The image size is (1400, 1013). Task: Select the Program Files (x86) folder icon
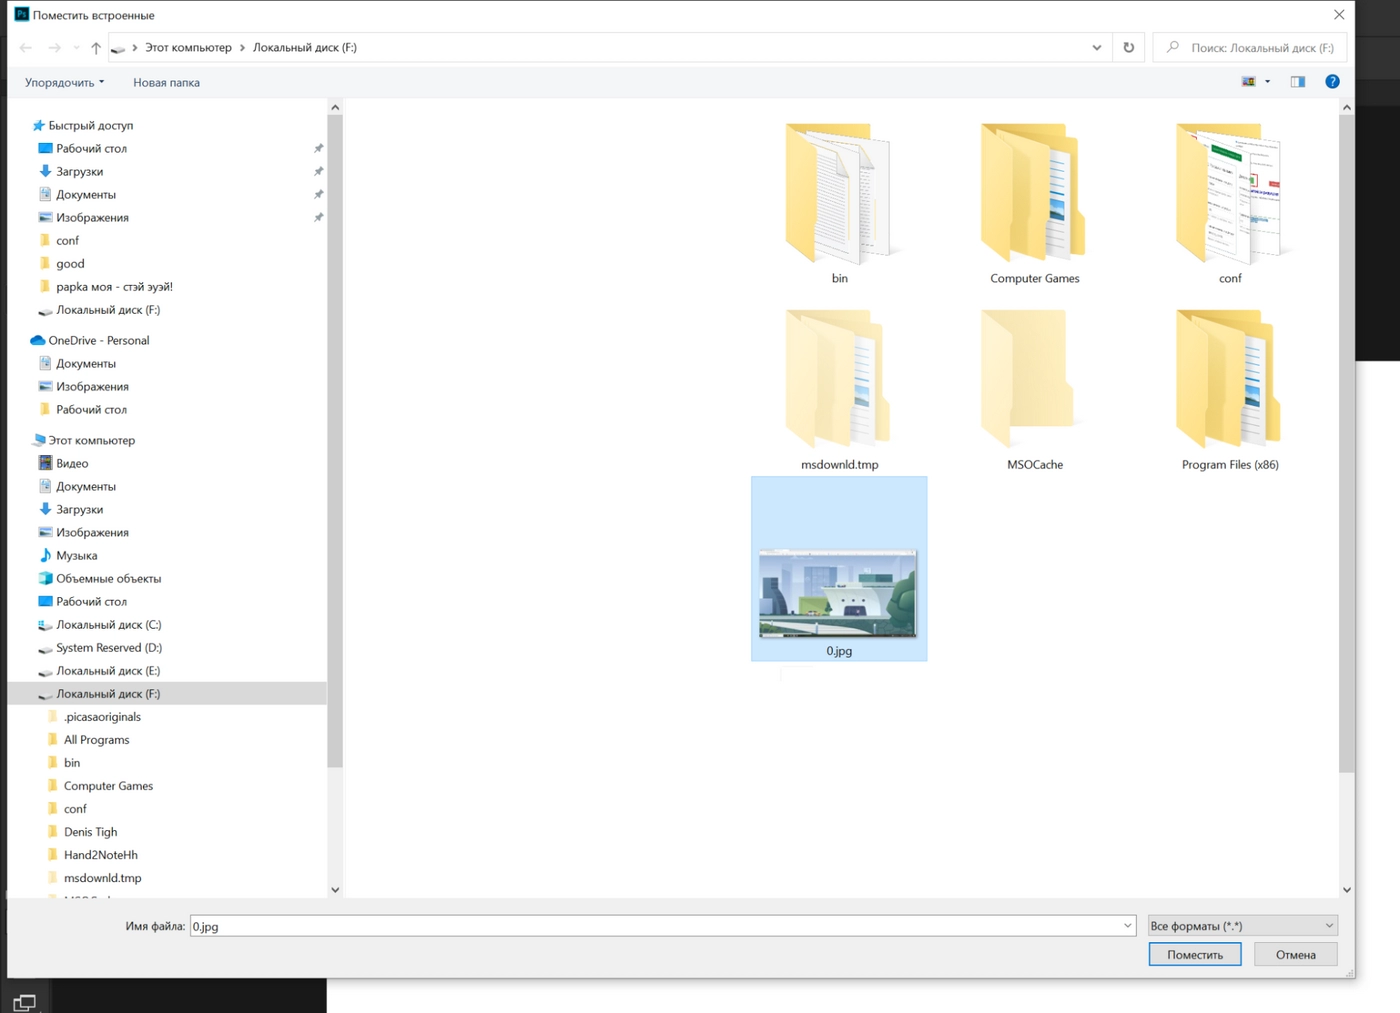[1230, 379]
